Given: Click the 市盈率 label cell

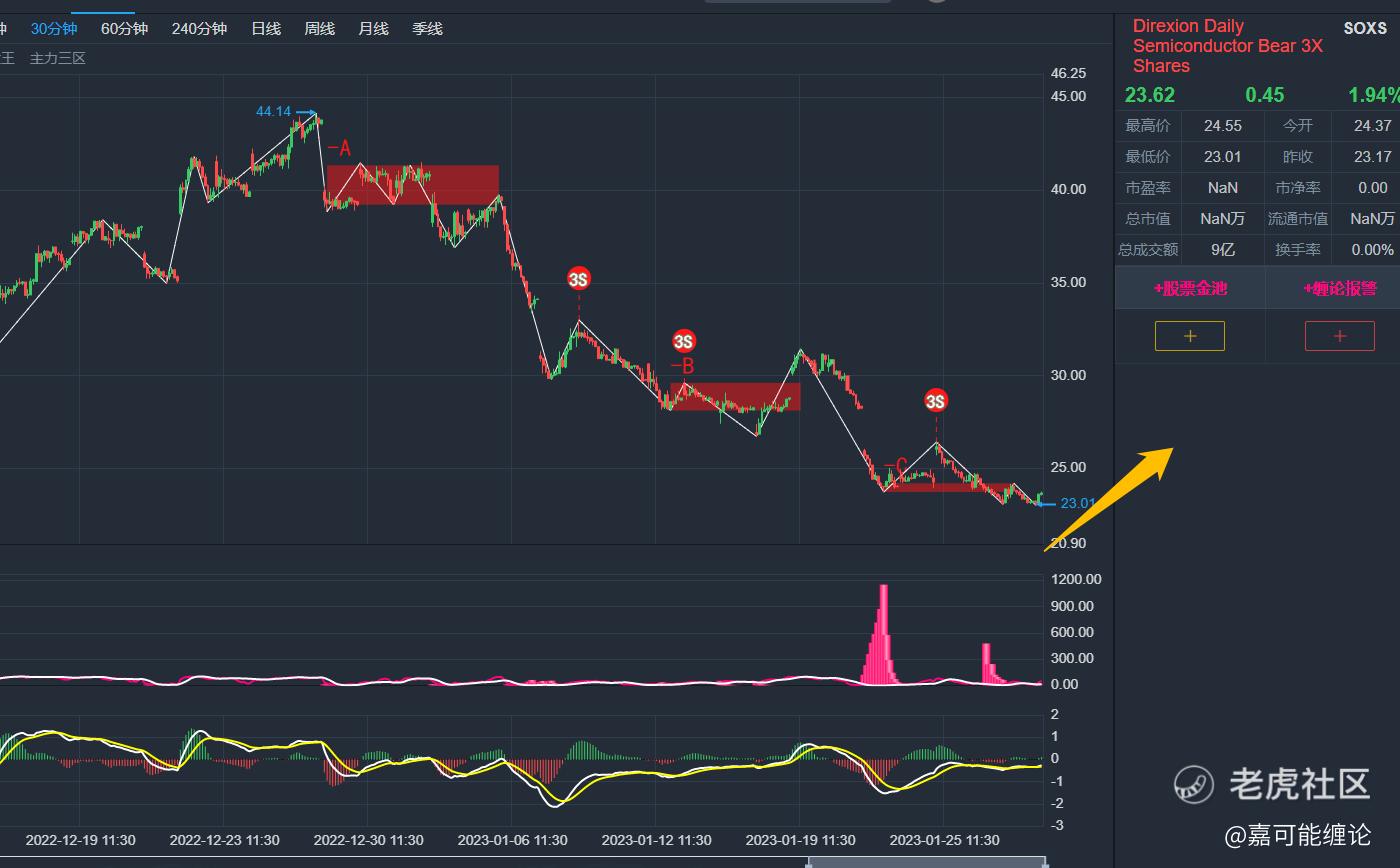Looking at the screenshot, I should click(1148, 188).
